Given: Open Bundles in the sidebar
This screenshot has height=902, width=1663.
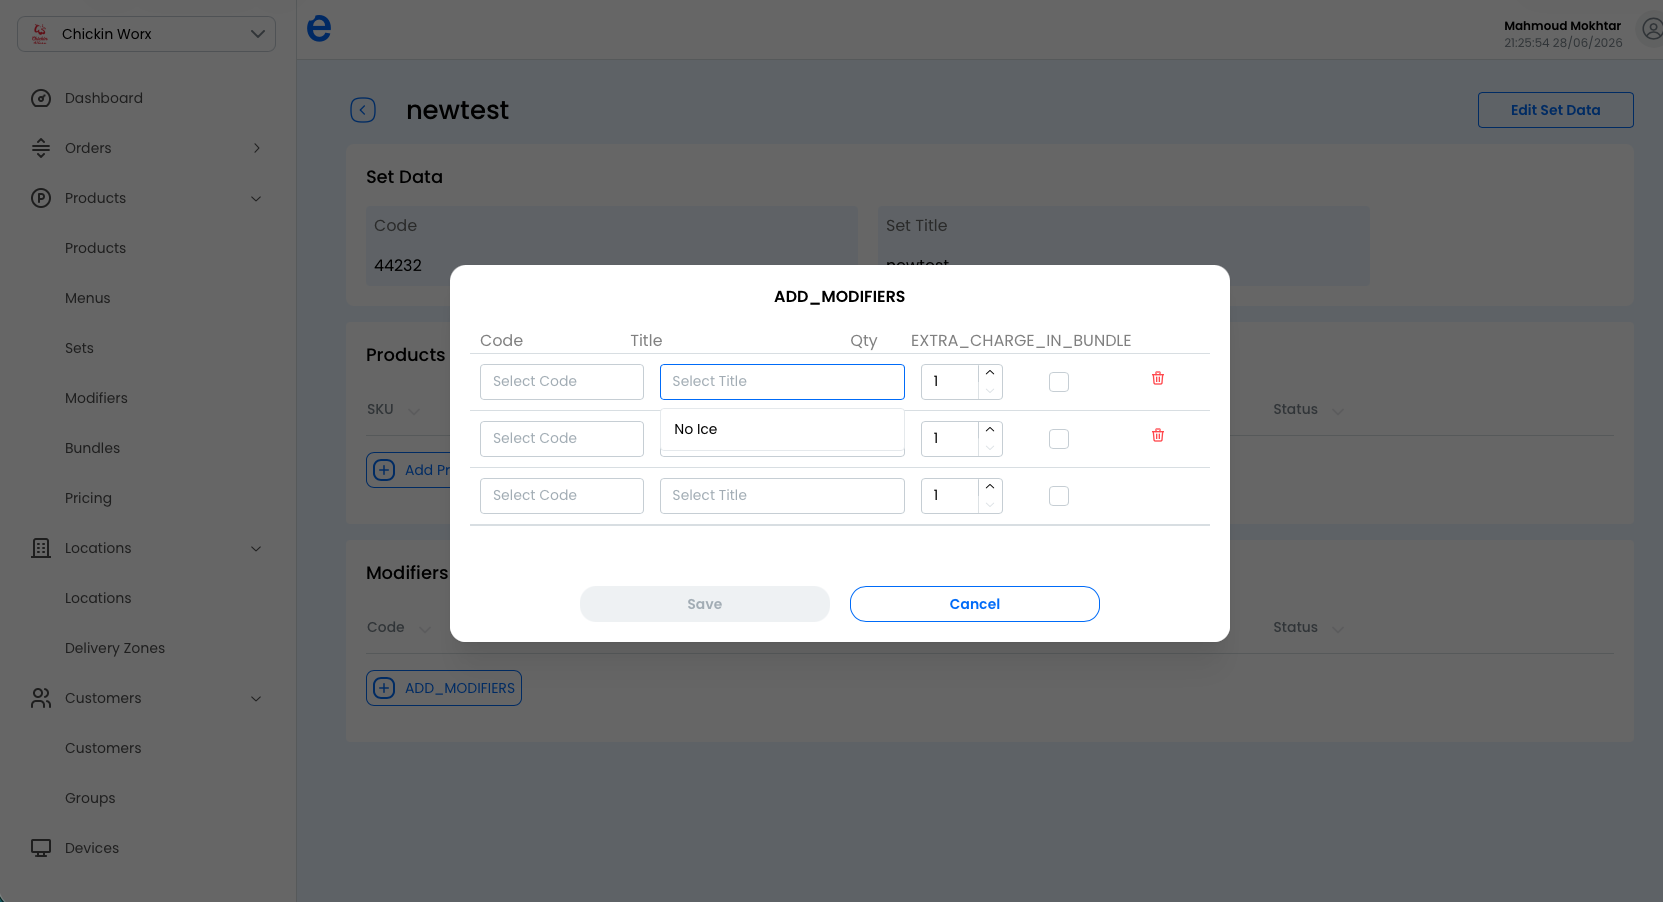Looking at the screenshot, I should (92, 448).
